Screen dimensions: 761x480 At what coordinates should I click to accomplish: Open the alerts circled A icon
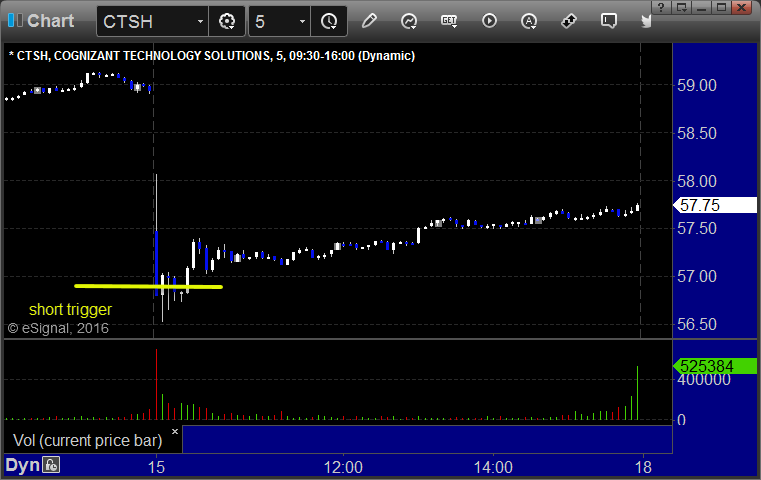tap(529, 21)
